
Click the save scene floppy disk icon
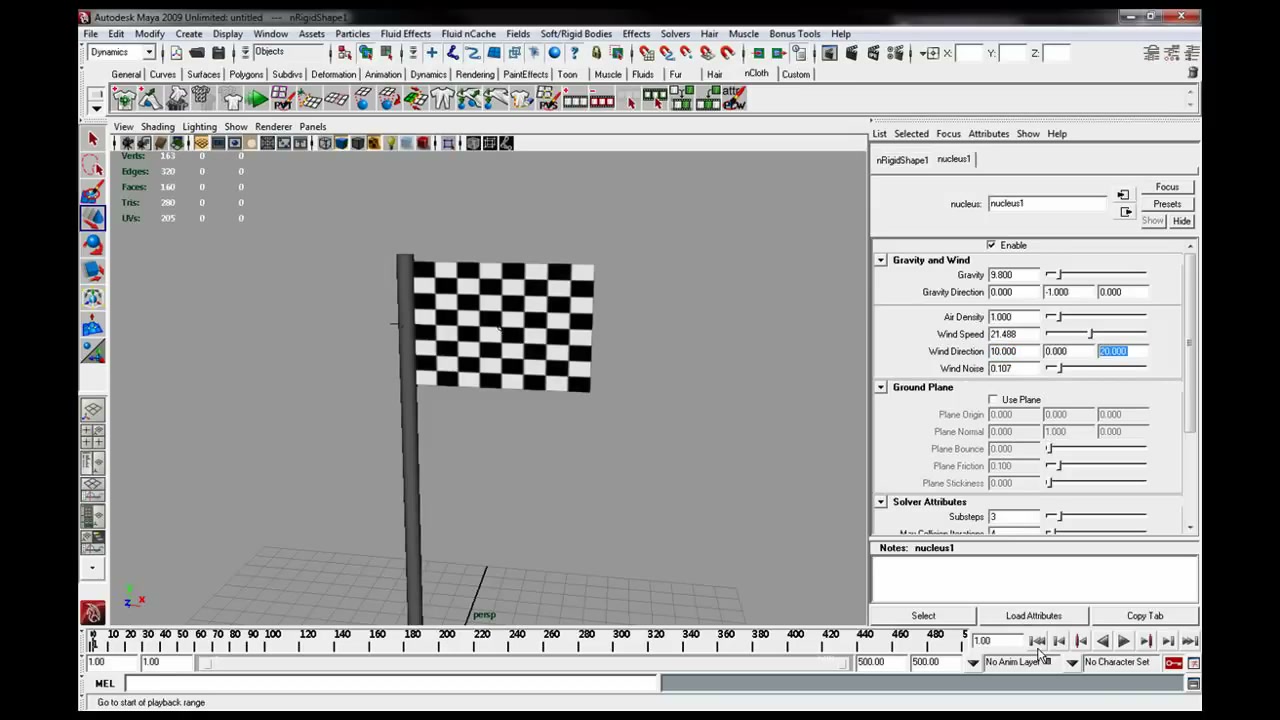coord(218,53)
